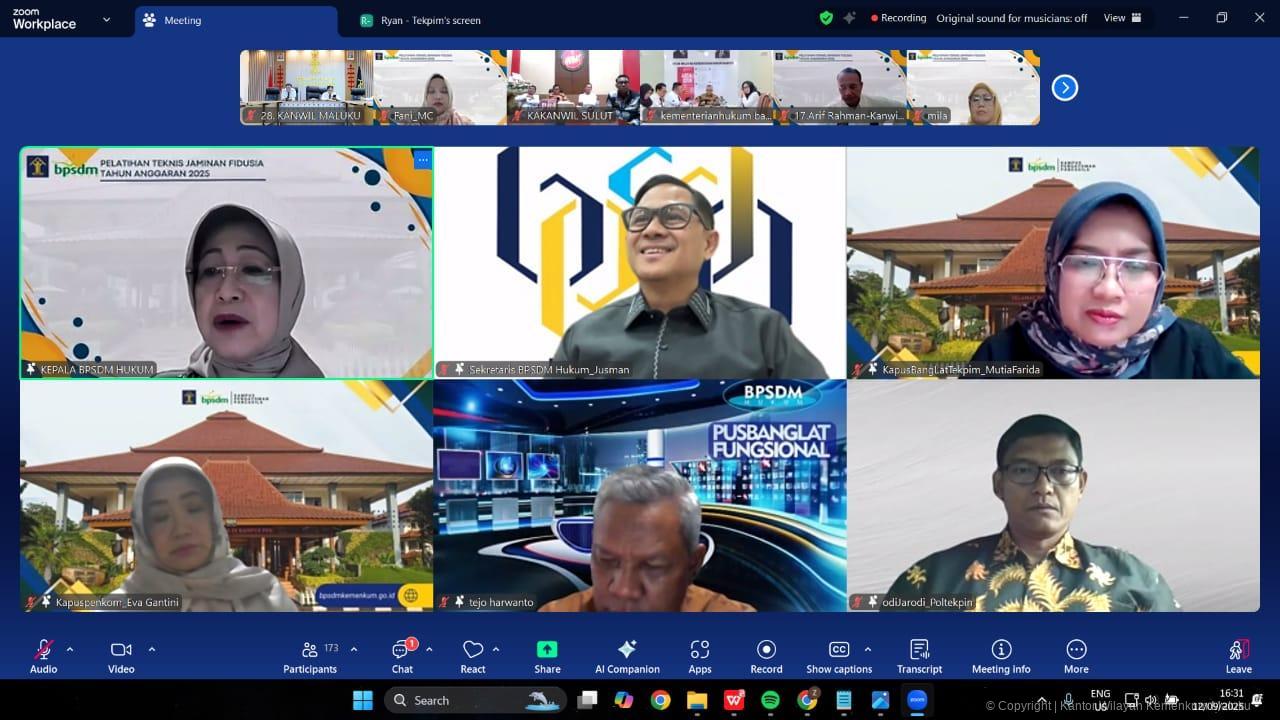Screen dimensions: 1280x720
Task: Open the Zoom Workplace dropdown arrow
Action: (107, 19)
